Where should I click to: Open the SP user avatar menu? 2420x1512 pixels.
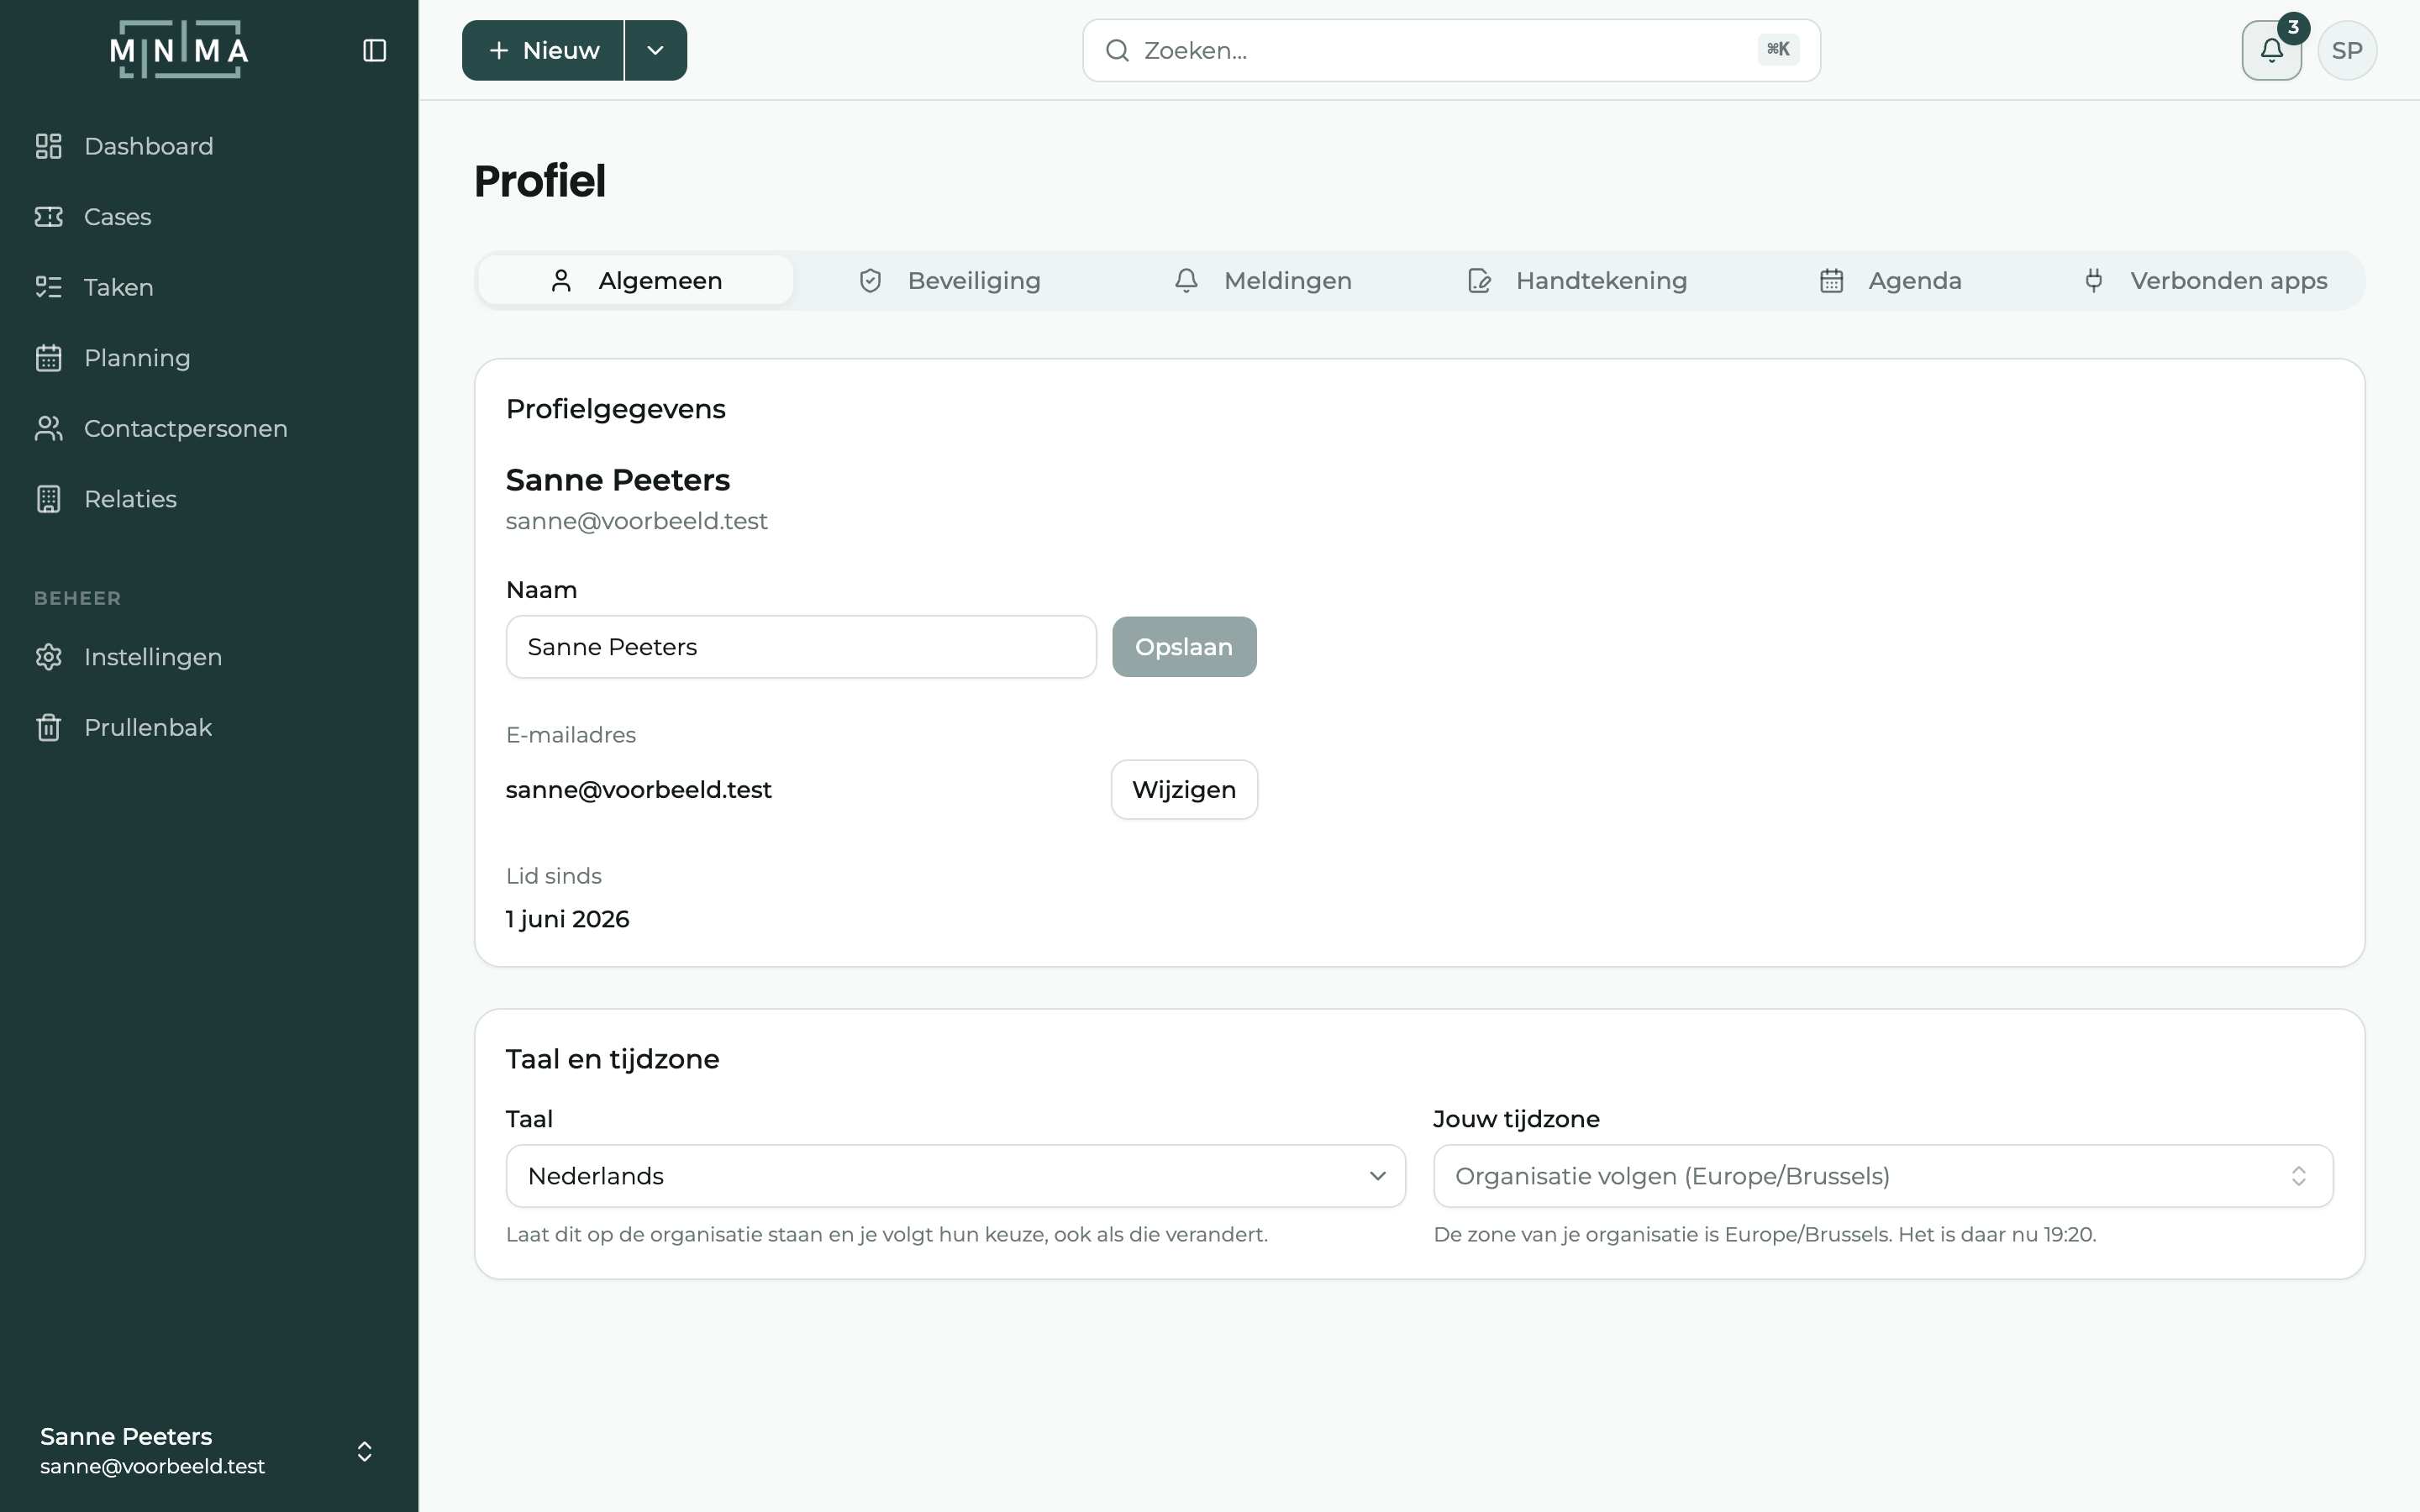2347,50
